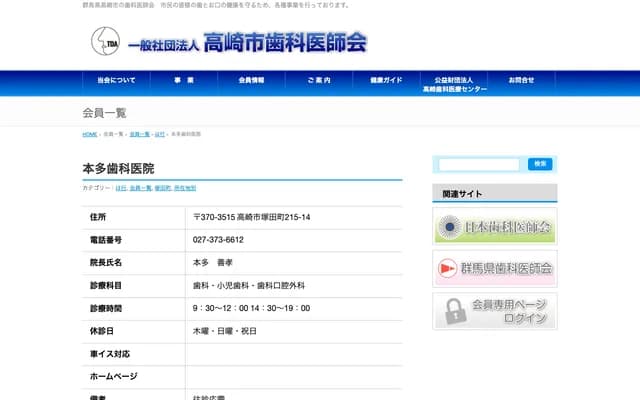The image size is (640, 400).
Task: Open the ご案内 menu item
Action: 319,79
